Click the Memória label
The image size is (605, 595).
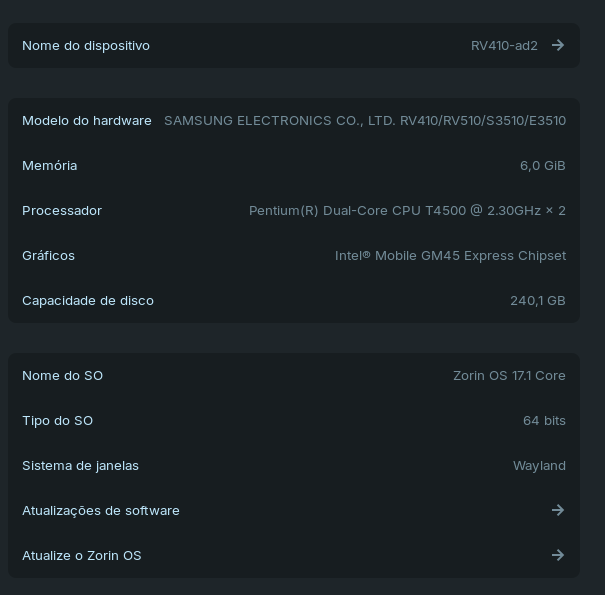(50, 165)
